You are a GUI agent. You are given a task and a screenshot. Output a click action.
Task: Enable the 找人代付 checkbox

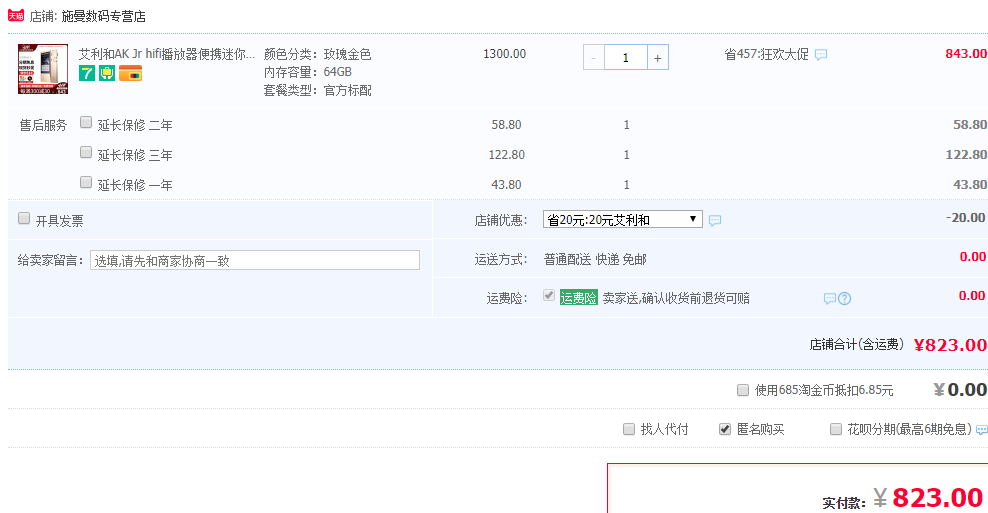pyautogui.click(x=629, y=429)
